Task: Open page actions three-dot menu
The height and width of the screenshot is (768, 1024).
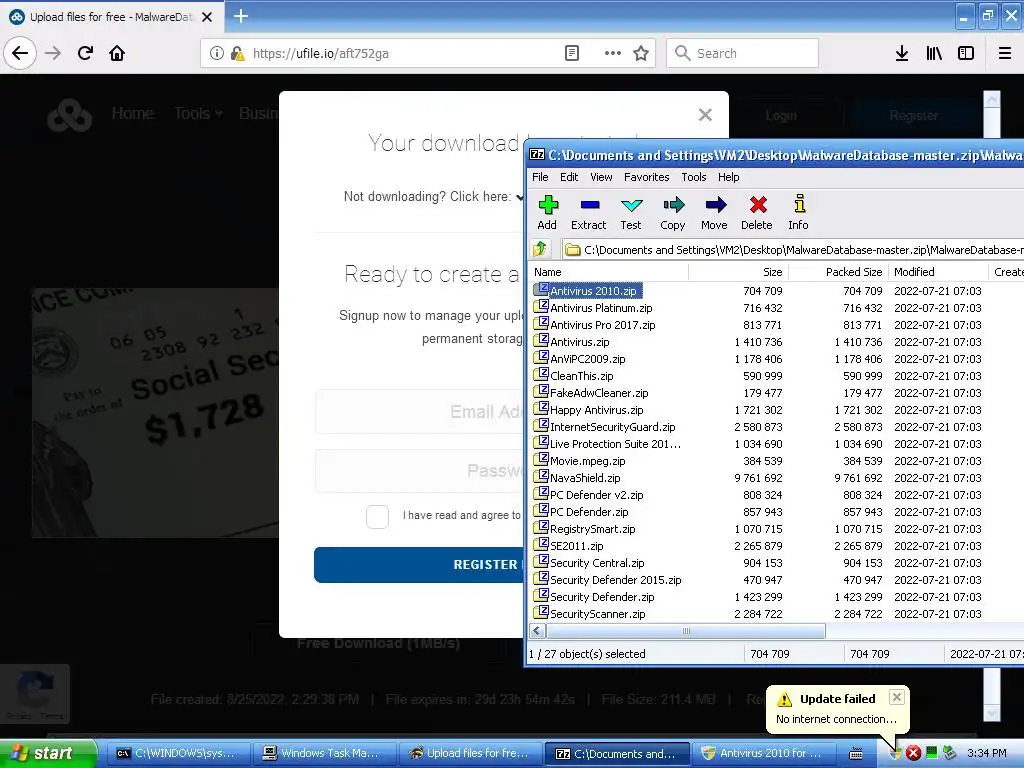Action: click(x=613, y=54)
